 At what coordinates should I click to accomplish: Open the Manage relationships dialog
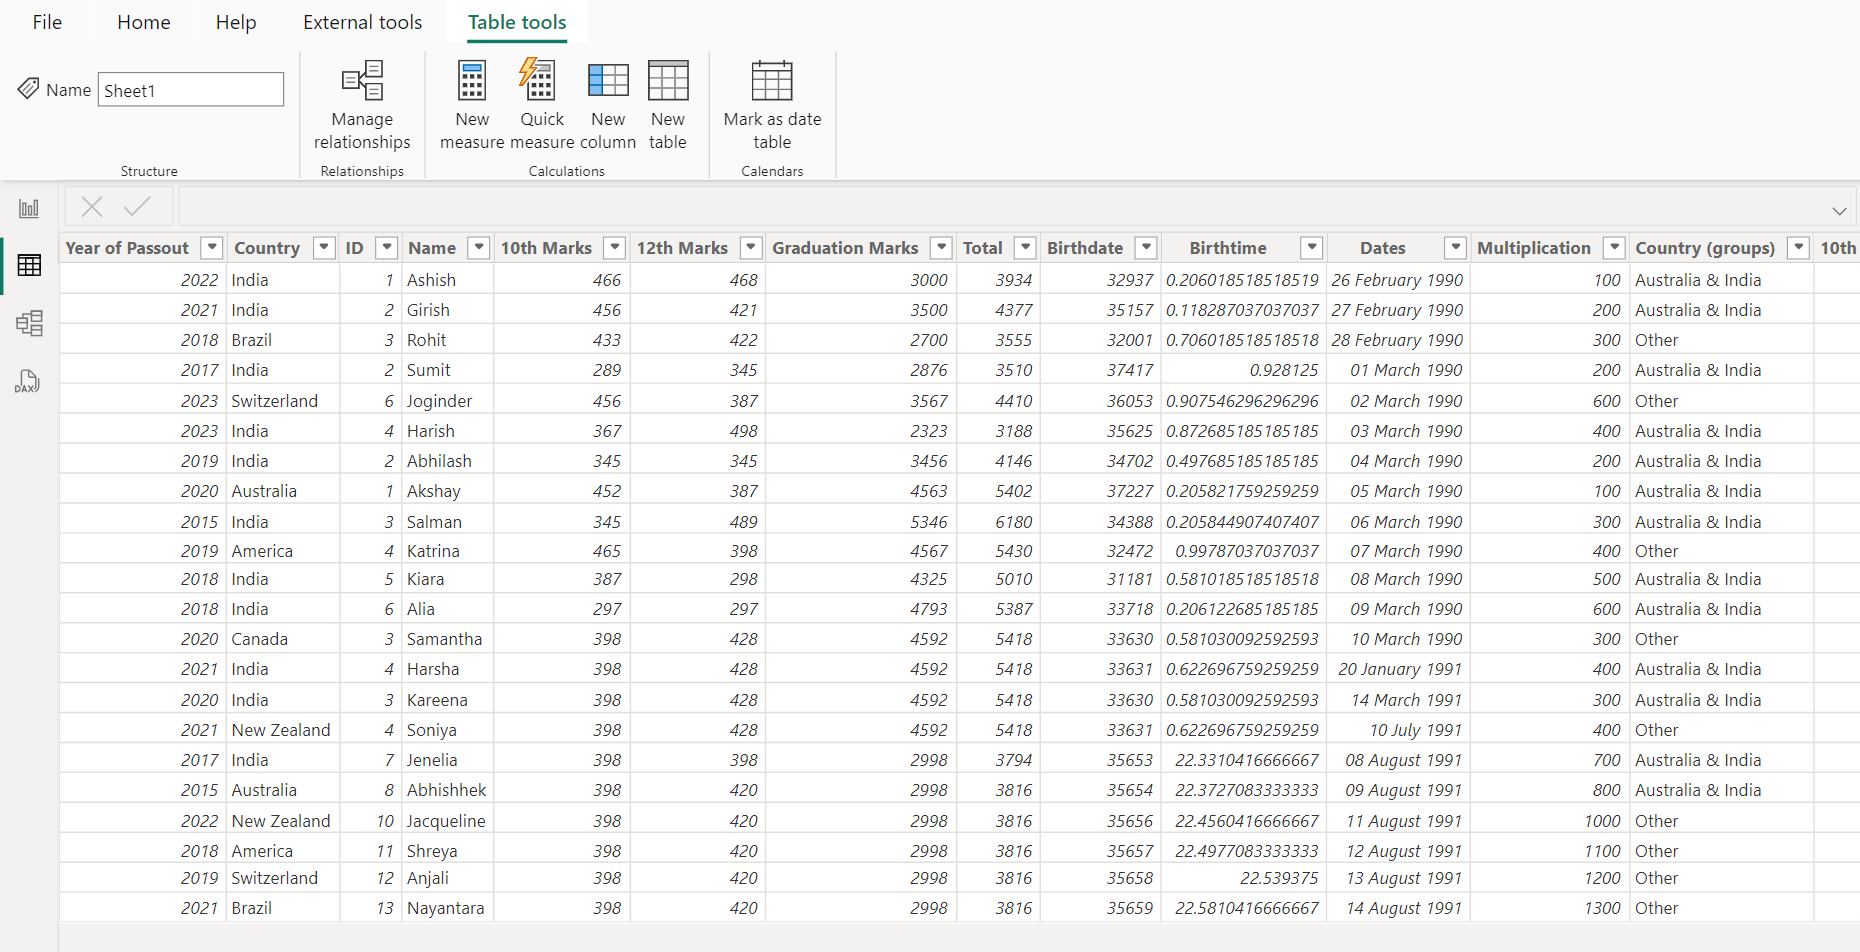(x=362, y=104)
